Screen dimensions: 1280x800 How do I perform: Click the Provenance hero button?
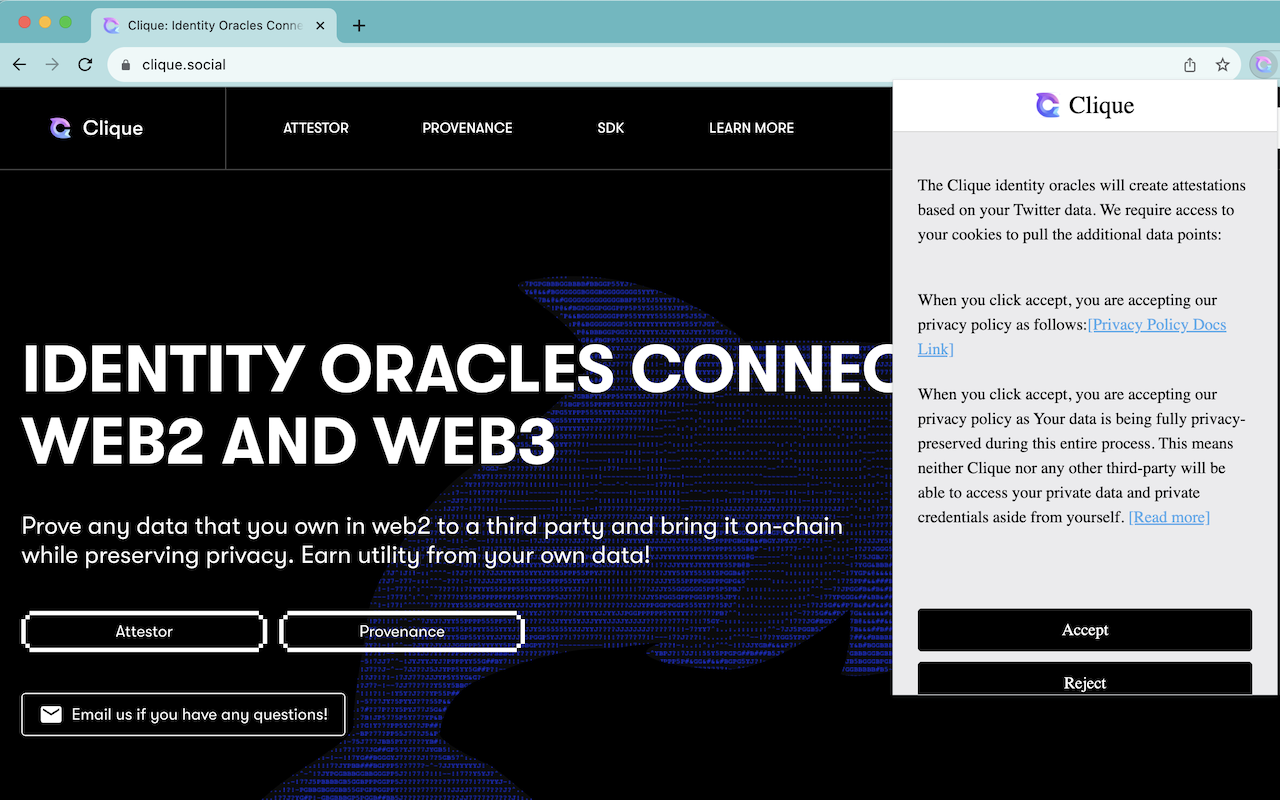[402, 631]
